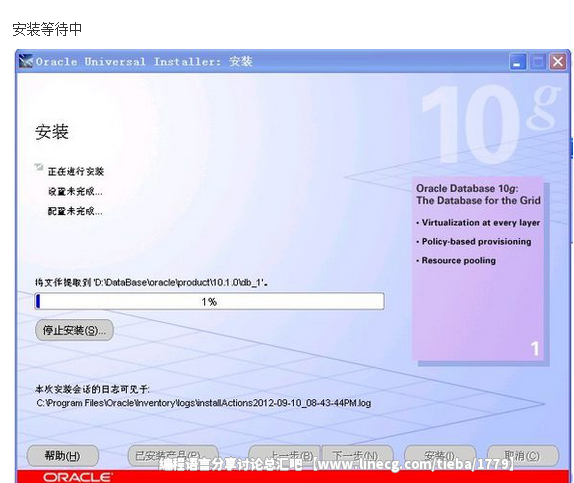Screen dimensions: 574x483
Task: Go back with the 上一步(B) button
Action: [284, 456]
